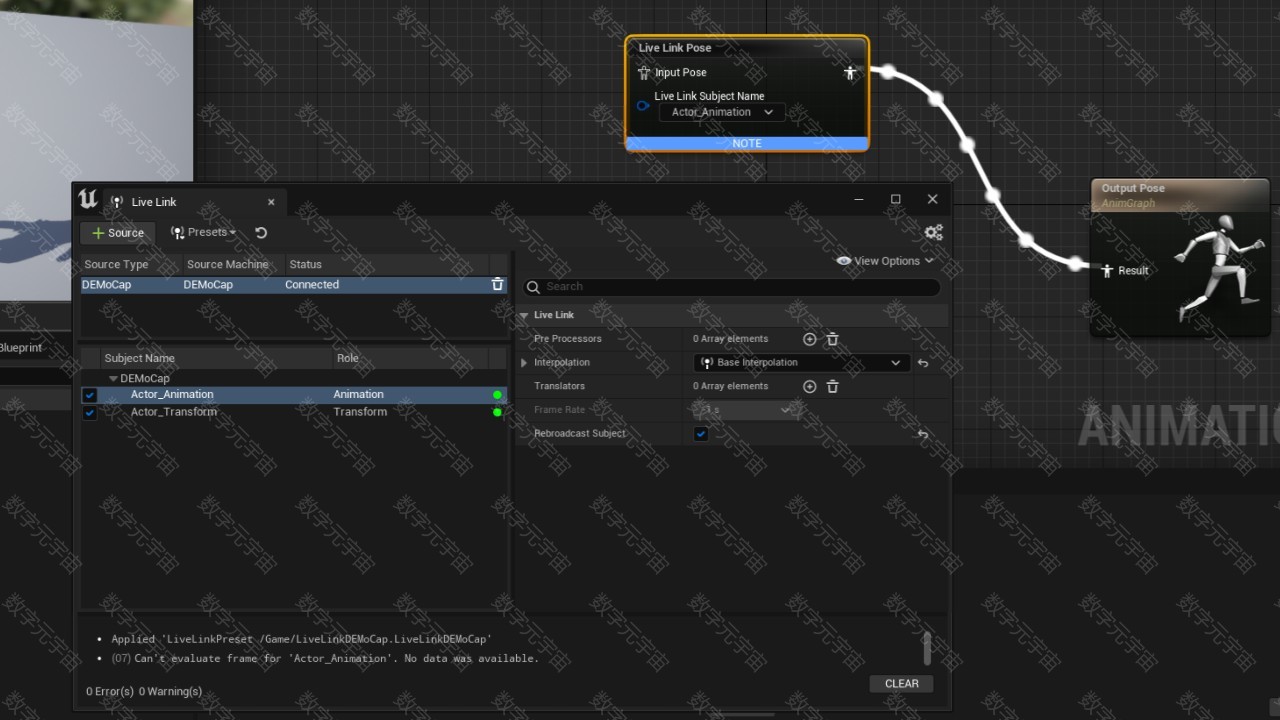Open the Presets menu
The height and width of the screenshot is (720, 1280).
[x=204, y=233]
